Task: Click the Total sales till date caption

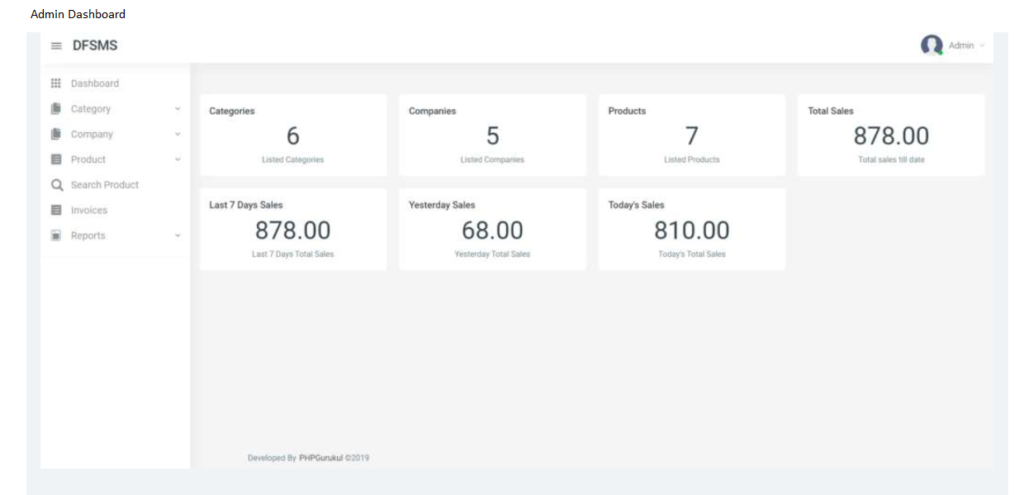Action: 891,160
